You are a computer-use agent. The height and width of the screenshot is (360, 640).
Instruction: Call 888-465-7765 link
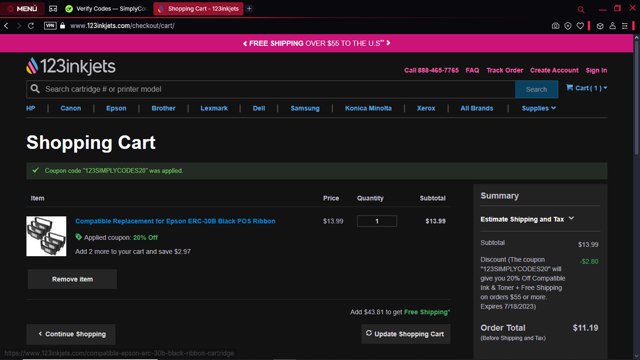pyautogui.click(x=431, y=70)
